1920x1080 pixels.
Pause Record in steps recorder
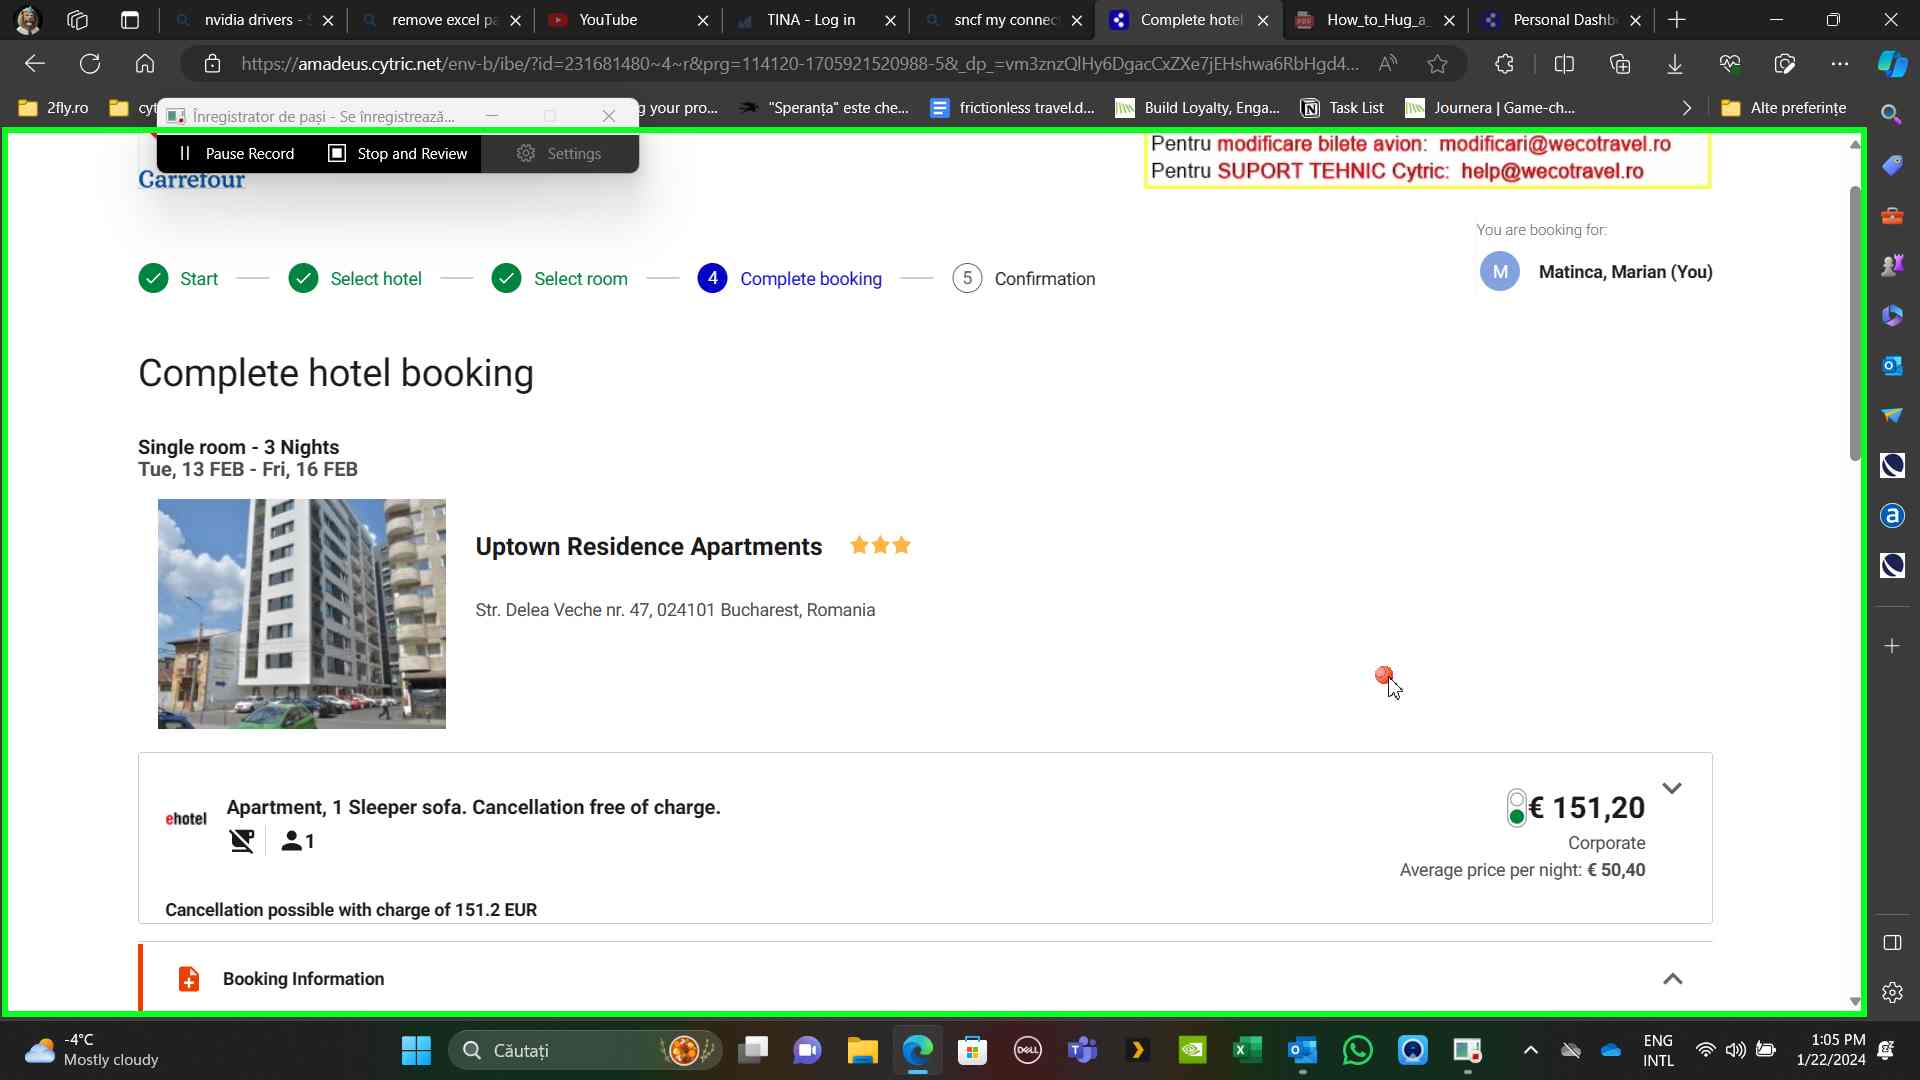click(x=237, y=154)
